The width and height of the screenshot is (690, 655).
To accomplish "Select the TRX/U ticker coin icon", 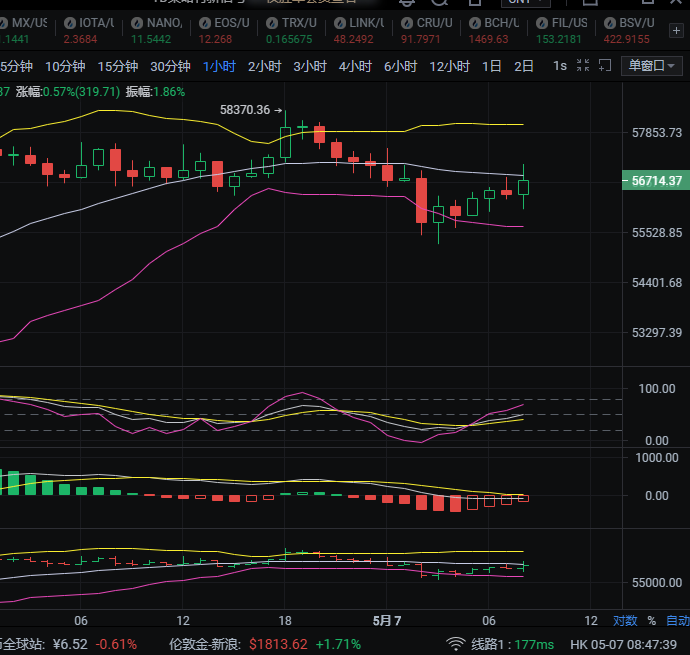I will pos(272,22).
